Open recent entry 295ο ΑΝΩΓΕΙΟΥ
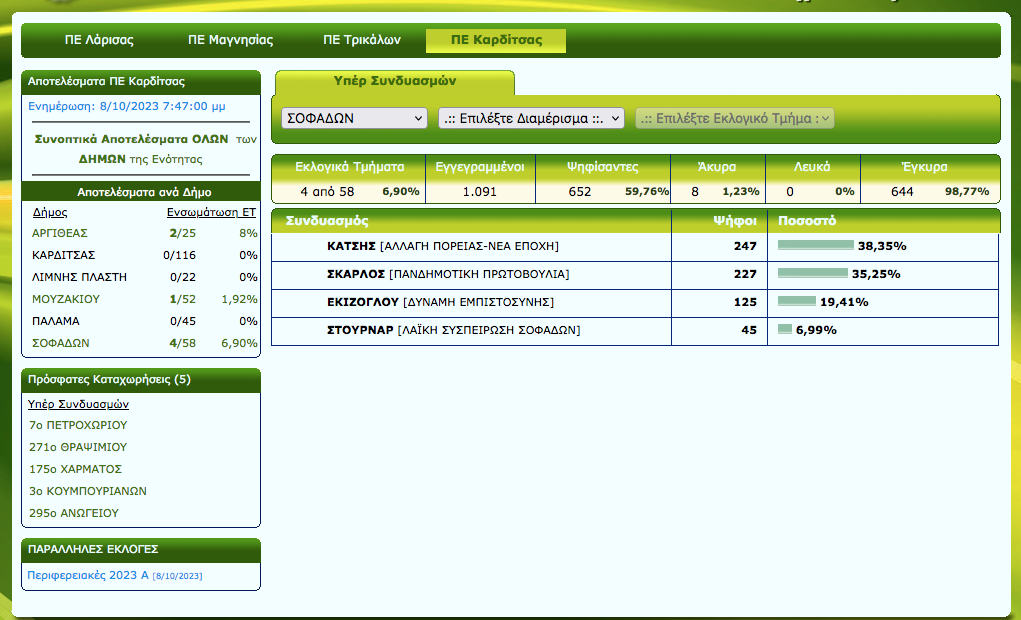This screenshot has height=620, width=1021. (x=74, y=513)
